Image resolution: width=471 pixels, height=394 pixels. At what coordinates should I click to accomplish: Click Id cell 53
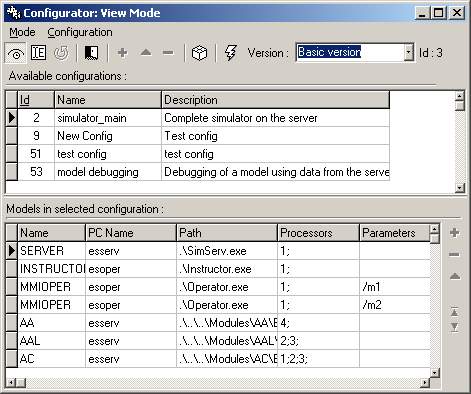[x=36, y=172]
